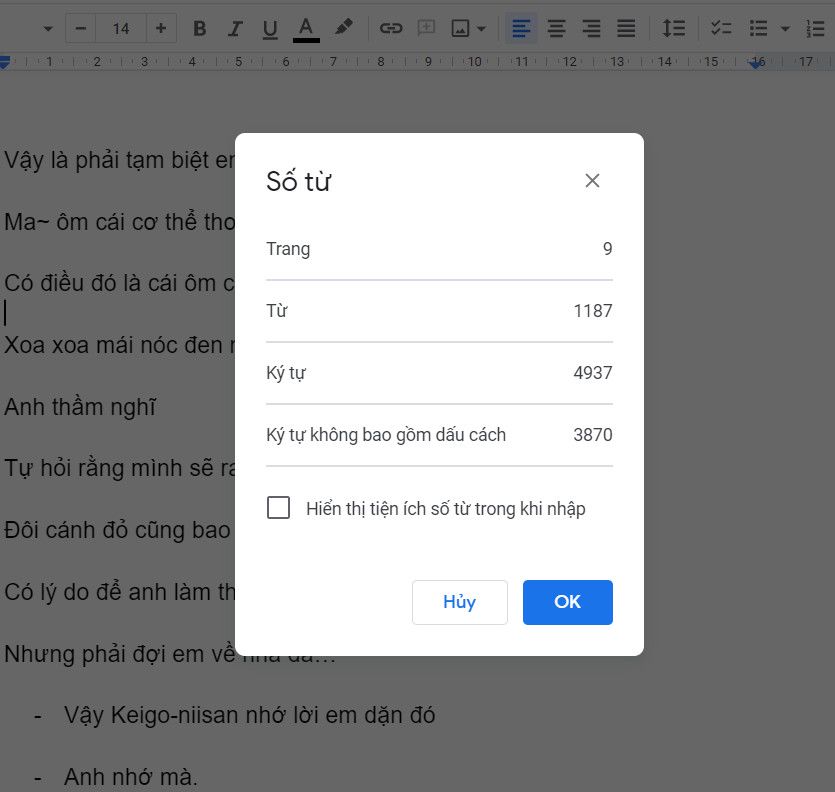Click the value 3870 without spaces
Viewport: 835px width, 792px height.
click(593, 435)
